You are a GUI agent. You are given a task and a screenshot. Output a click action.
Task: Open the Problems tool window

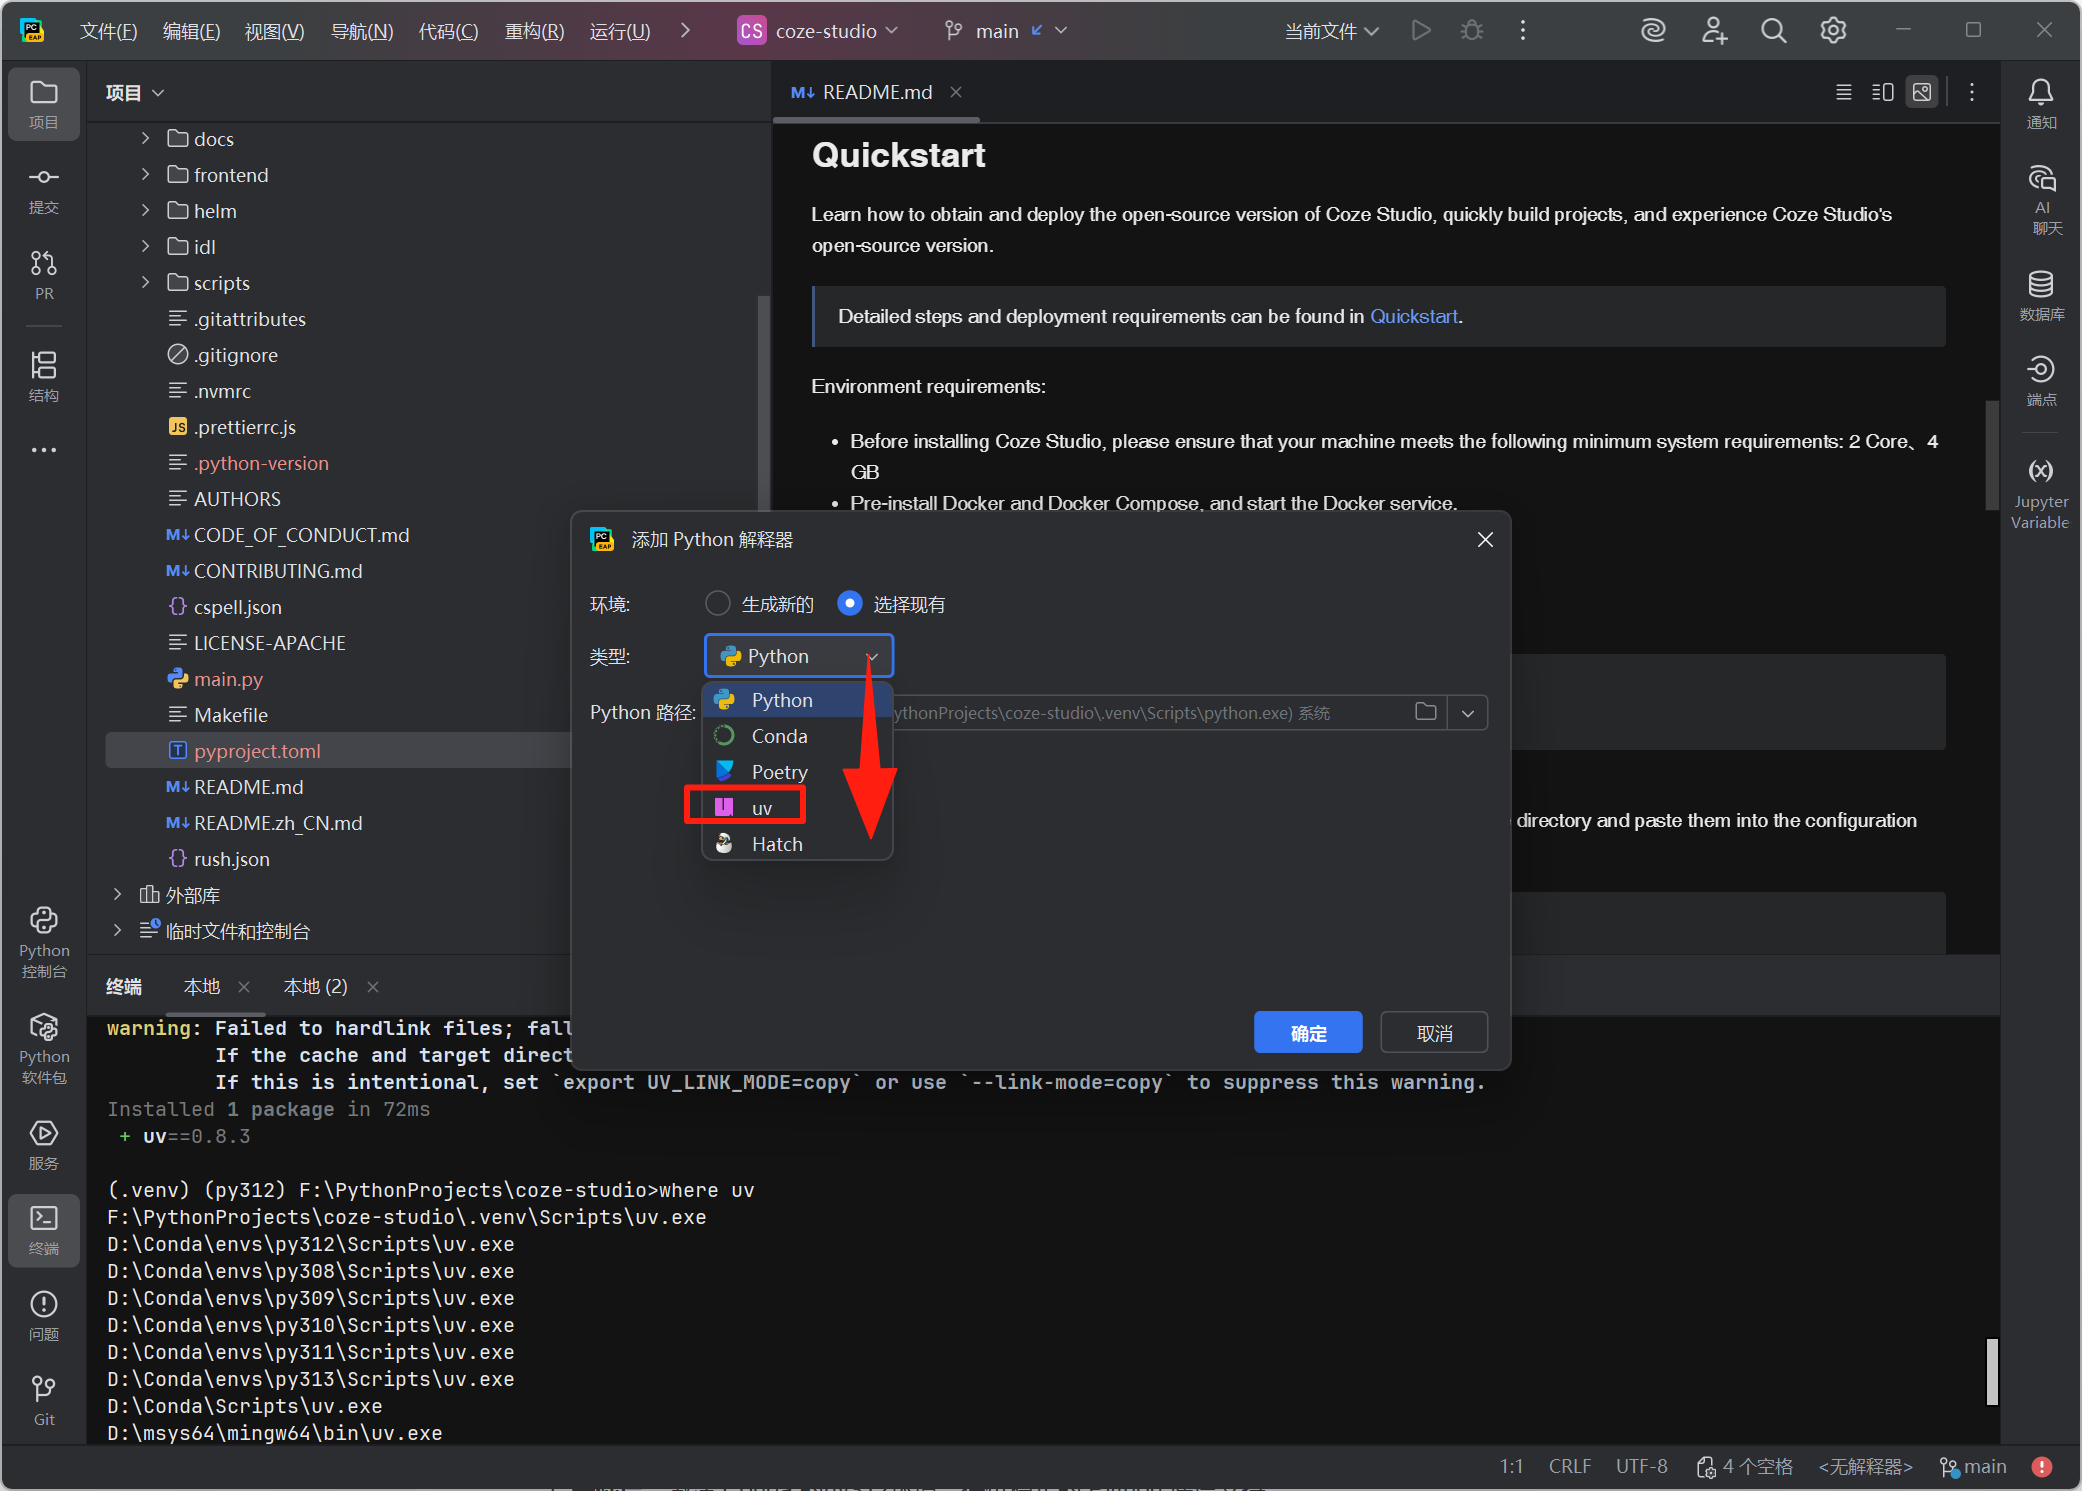(44, 1315)
